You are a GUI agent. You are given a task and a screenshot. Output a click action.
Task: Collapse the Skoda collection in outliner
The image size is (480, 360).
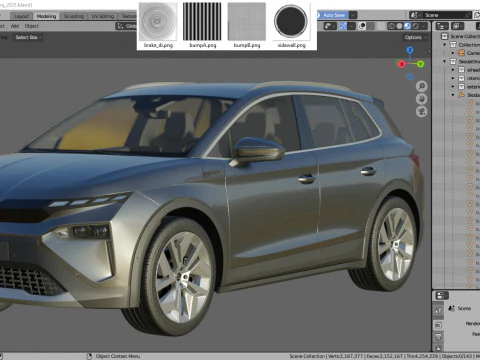(445, 61)
